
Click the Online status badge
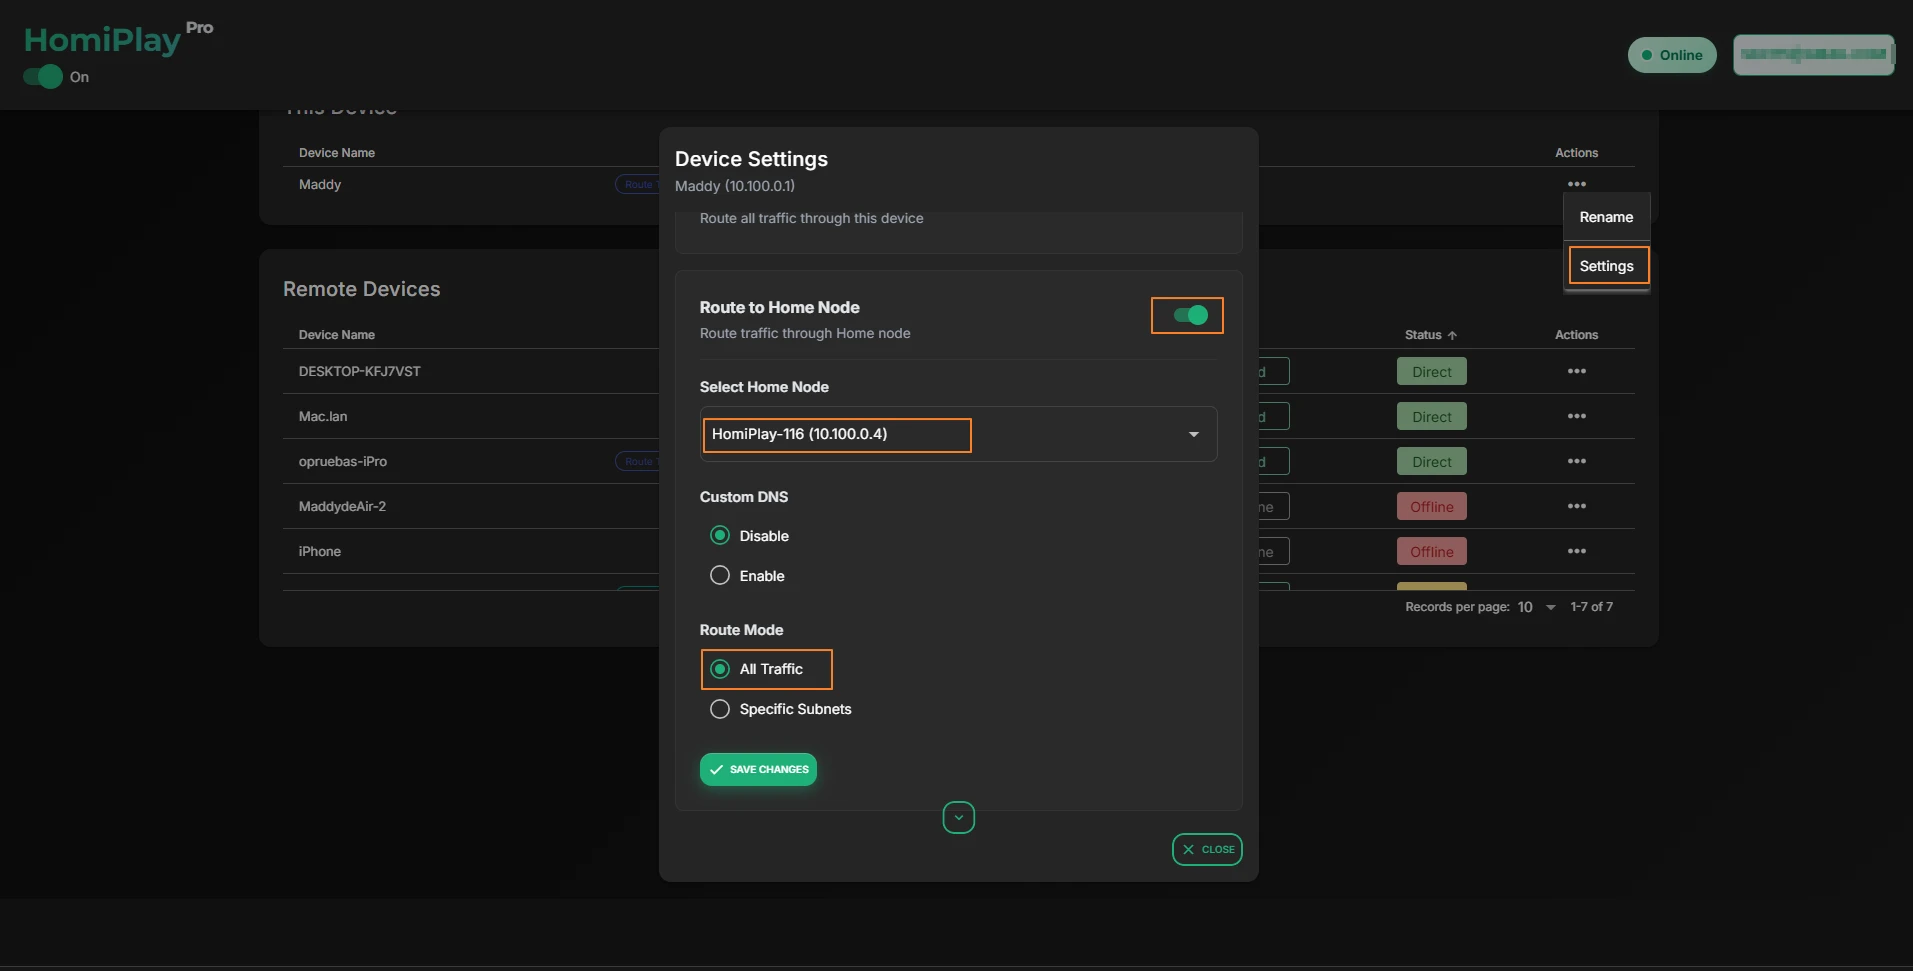1672,55
